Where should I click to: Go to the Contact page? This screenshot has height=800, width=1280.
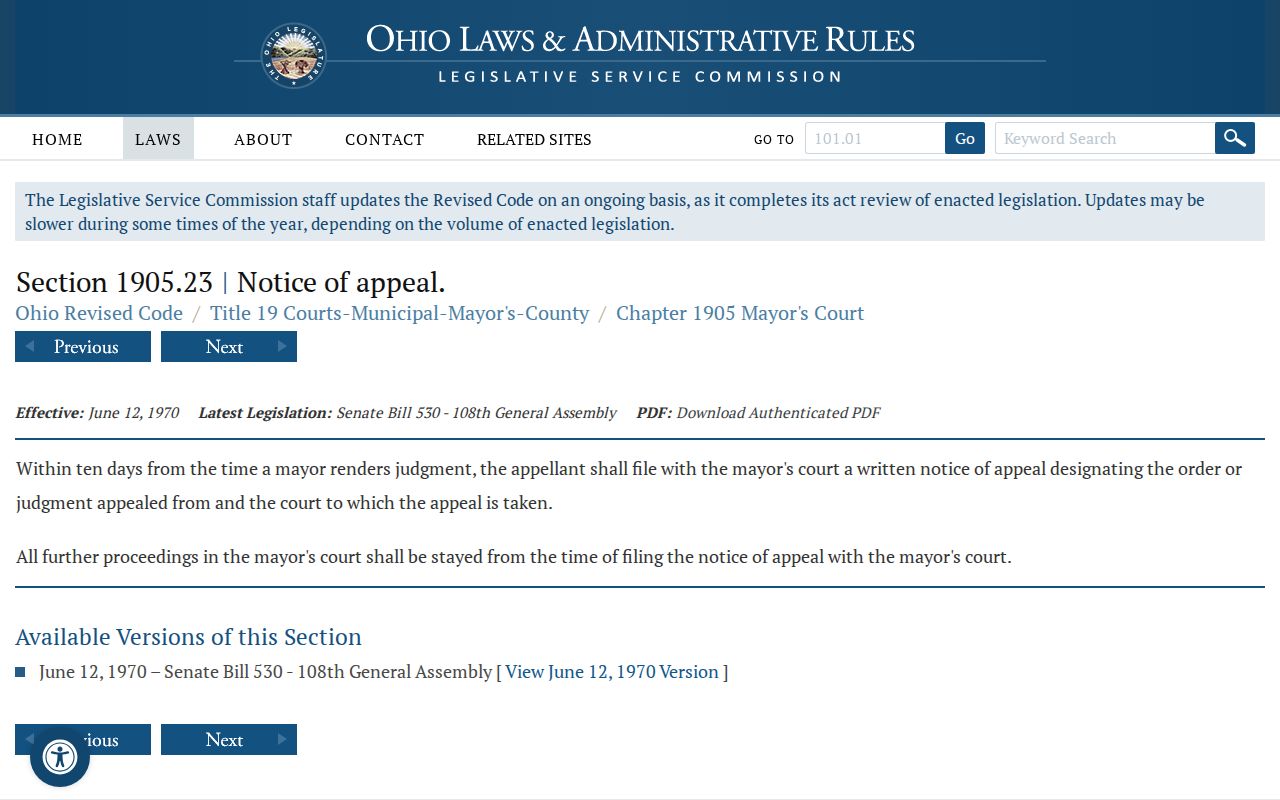click(385, 139)
